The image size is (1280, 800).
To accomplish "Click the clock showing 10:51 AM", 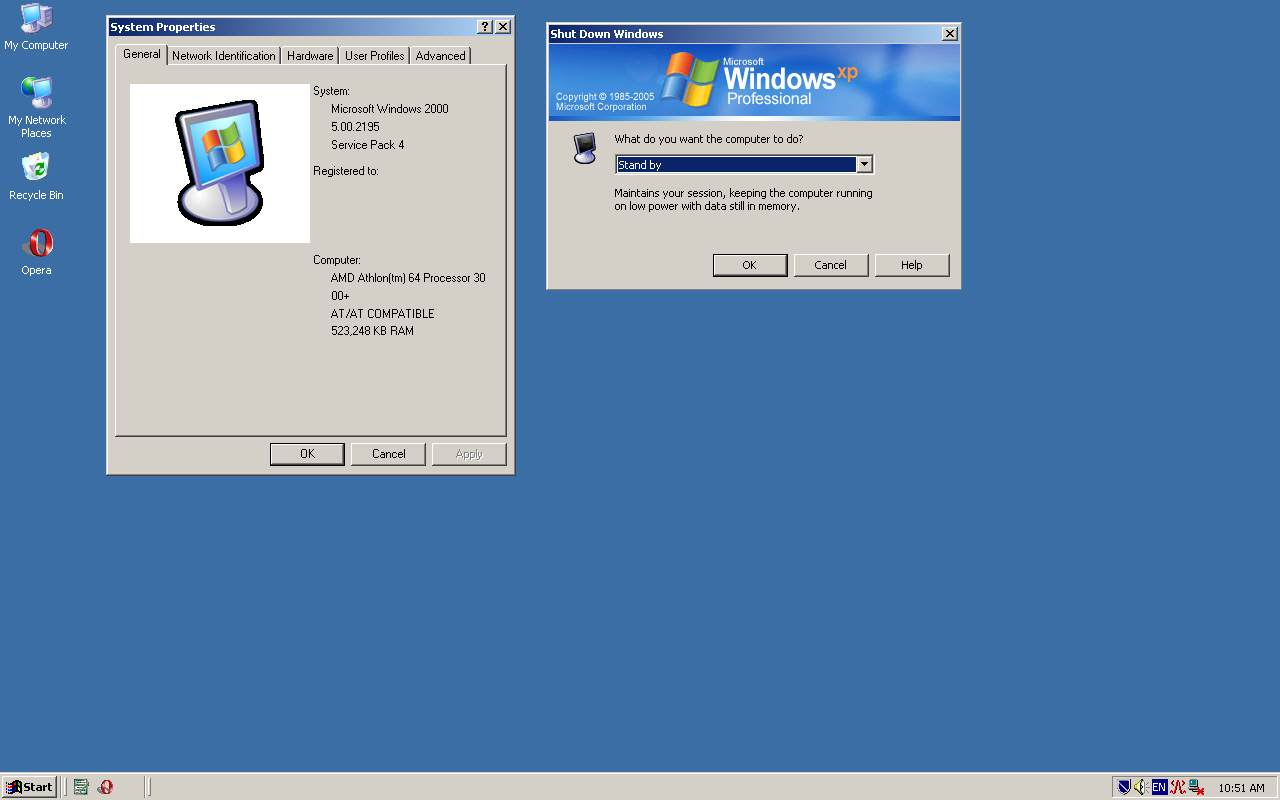I will (x=1241, y=788).
